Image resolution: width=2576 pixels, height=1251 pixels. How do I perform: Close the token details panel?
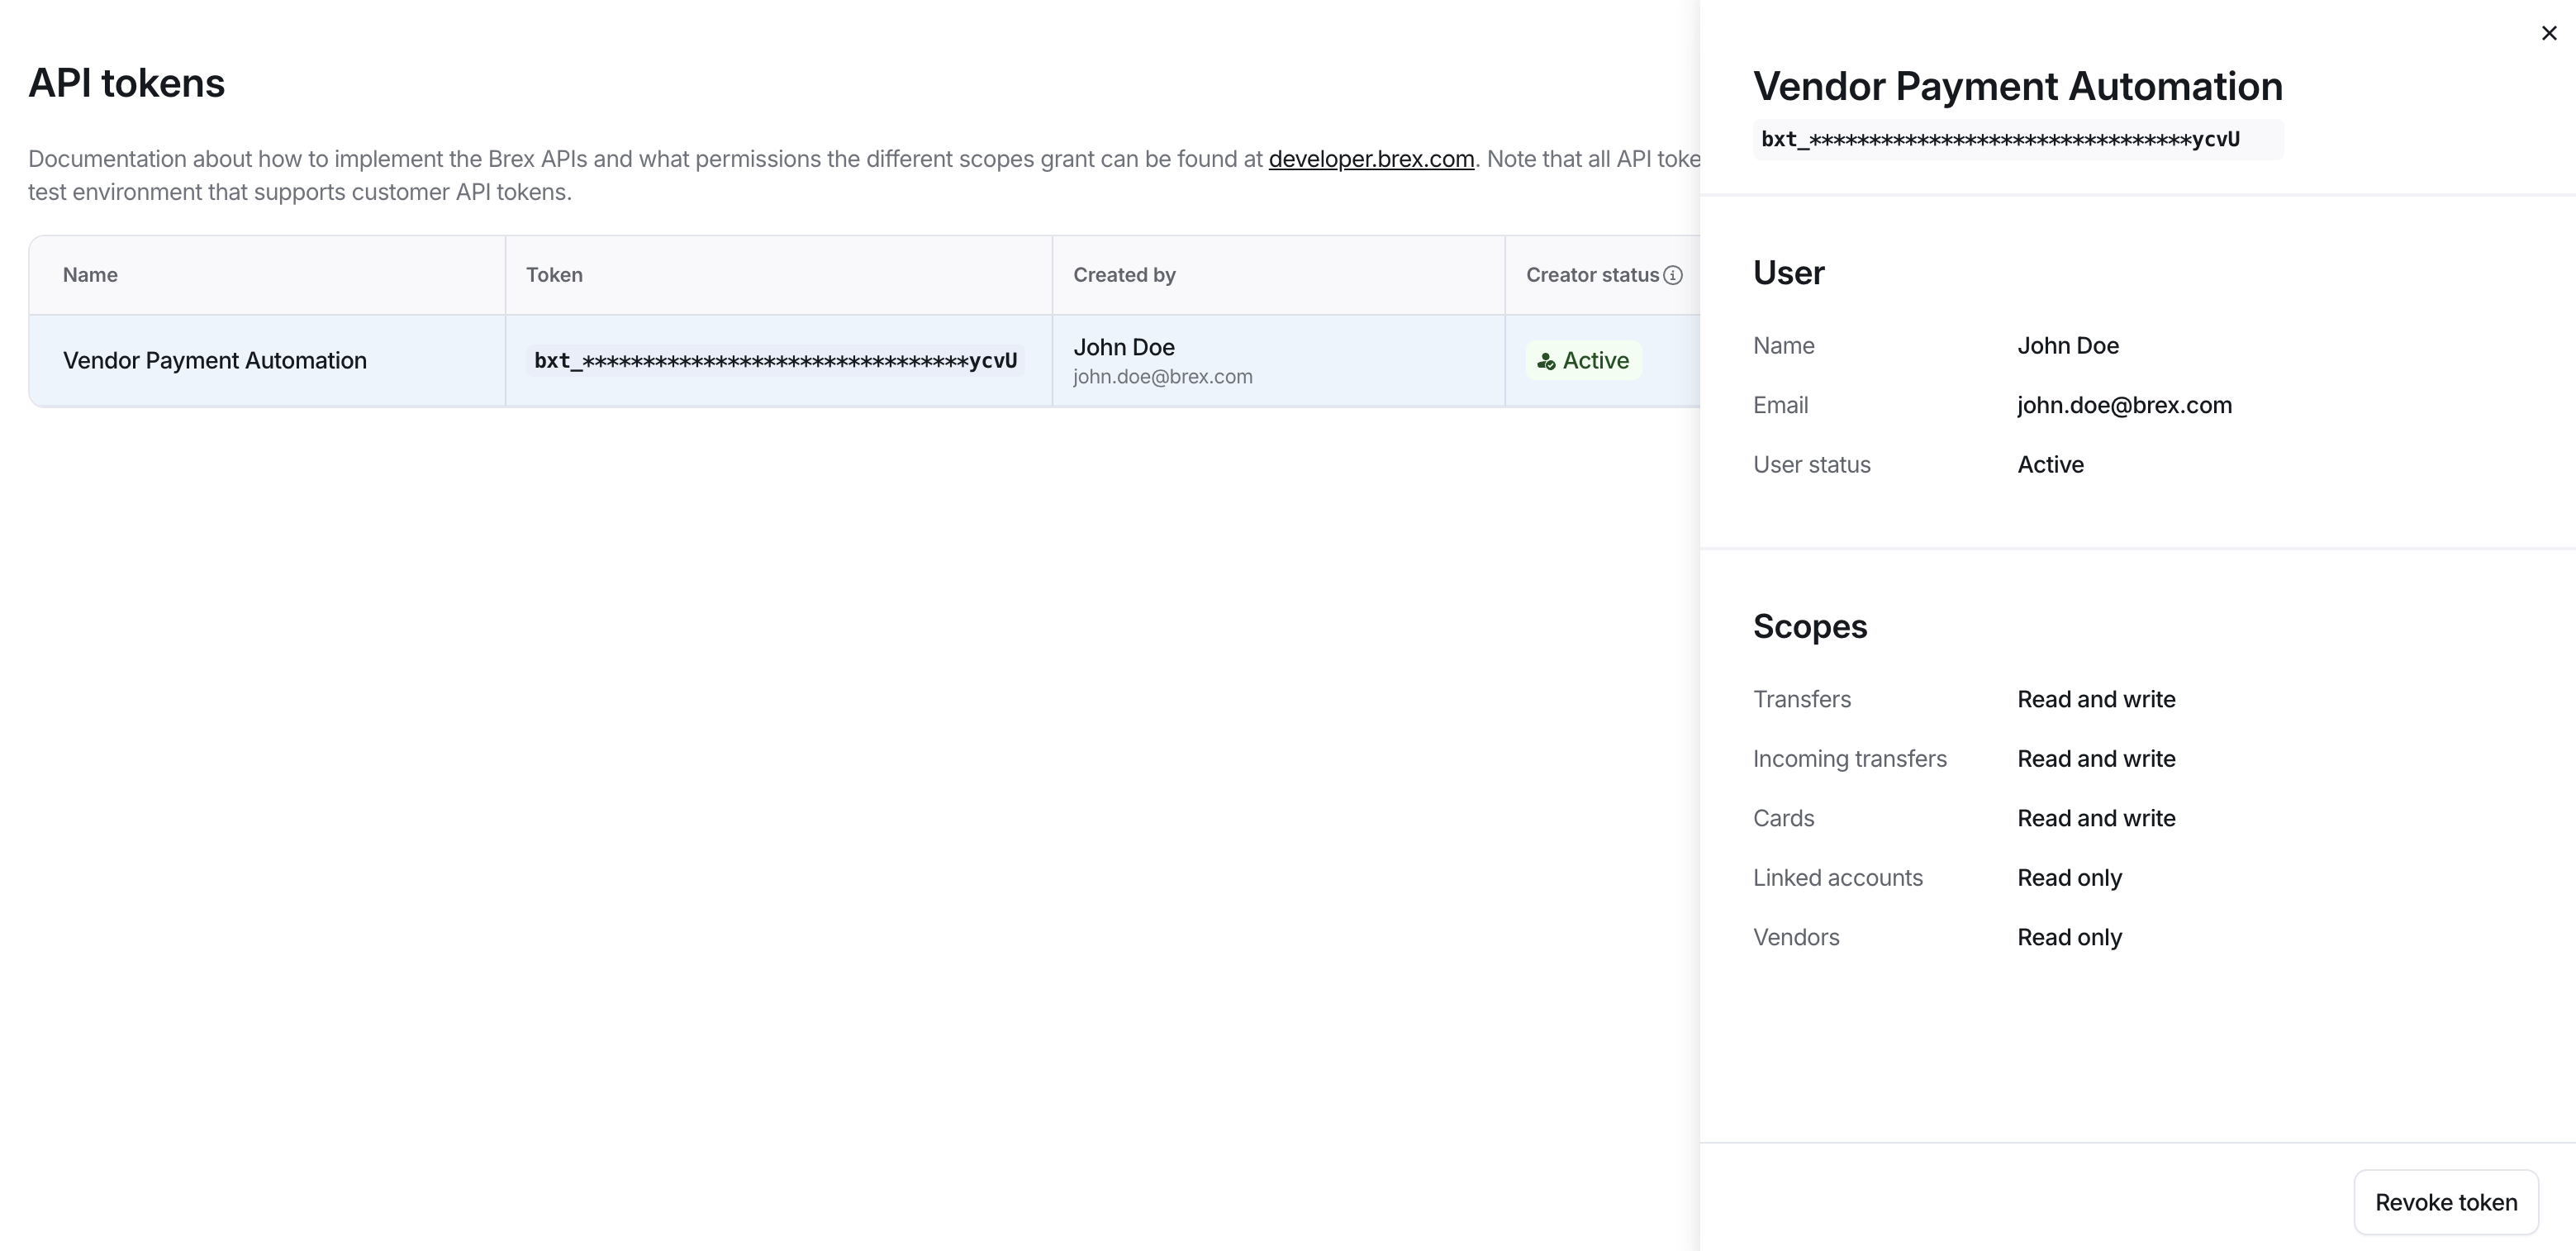[x=2548, y=33]
